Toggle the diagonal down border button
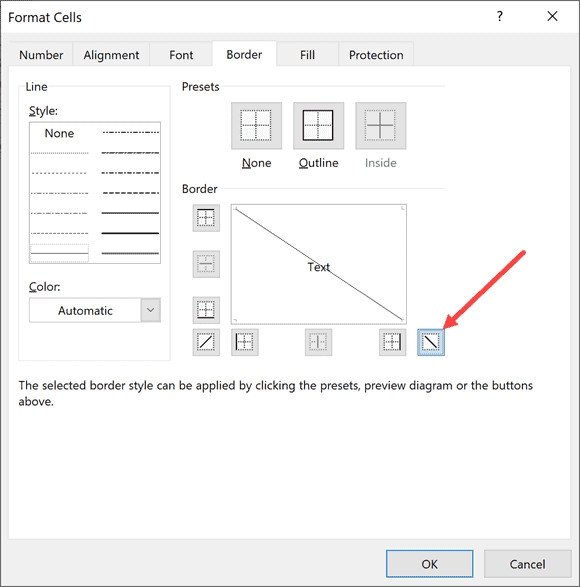This screenshot has height=587, width=580. click(x=431, y=342)
